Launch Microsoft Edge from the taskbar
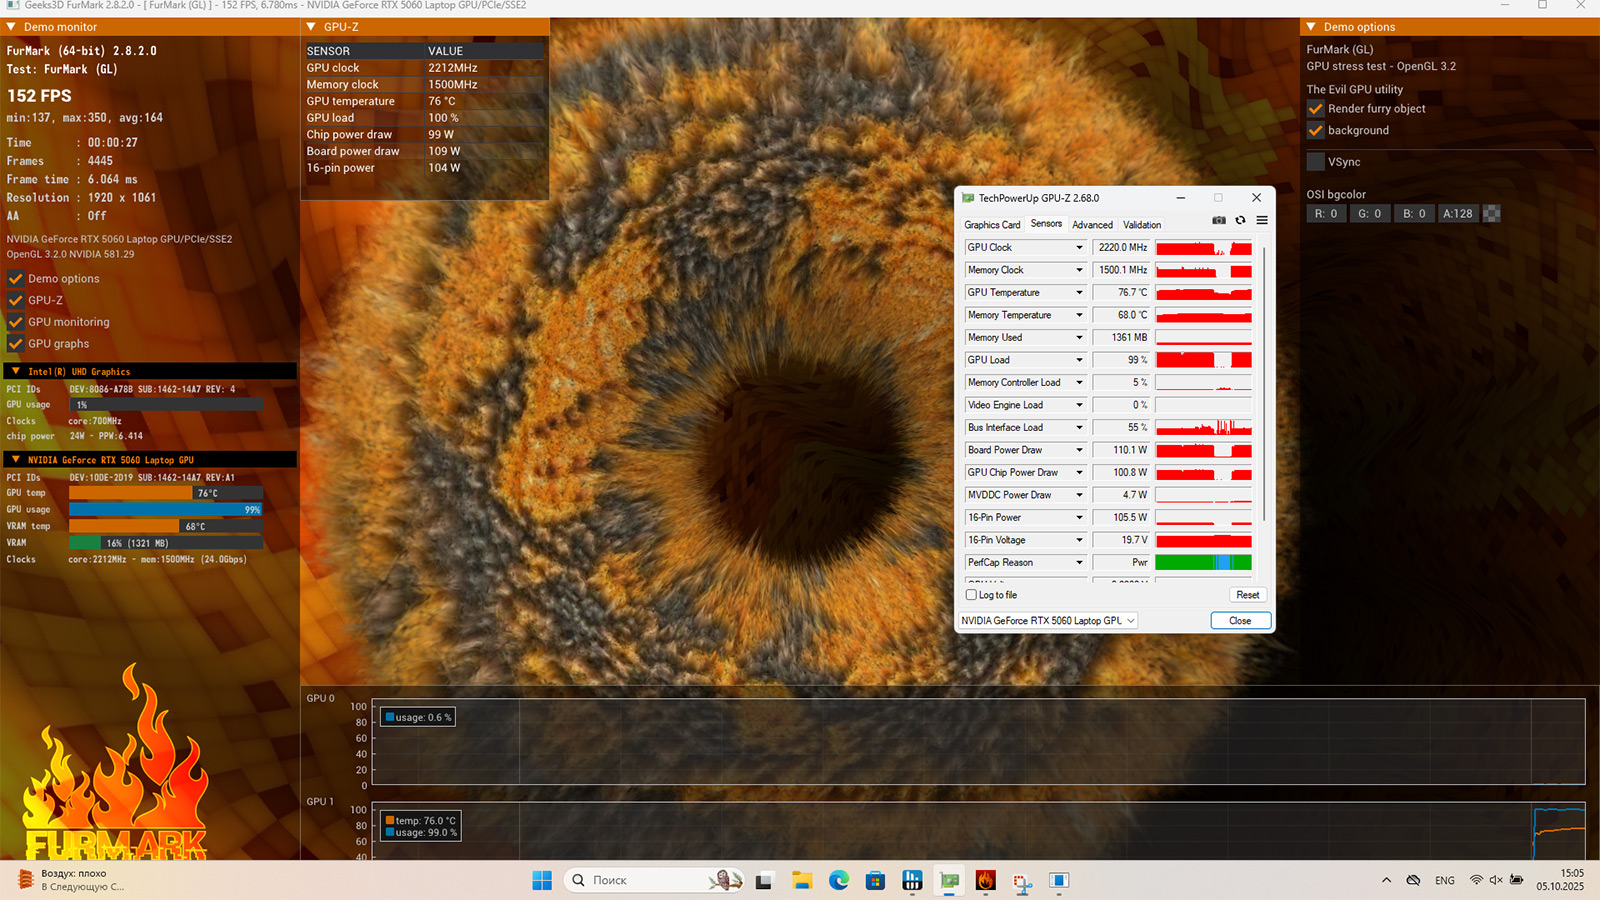The width and height of the screenshot is (1600, 900). point(838,880)
